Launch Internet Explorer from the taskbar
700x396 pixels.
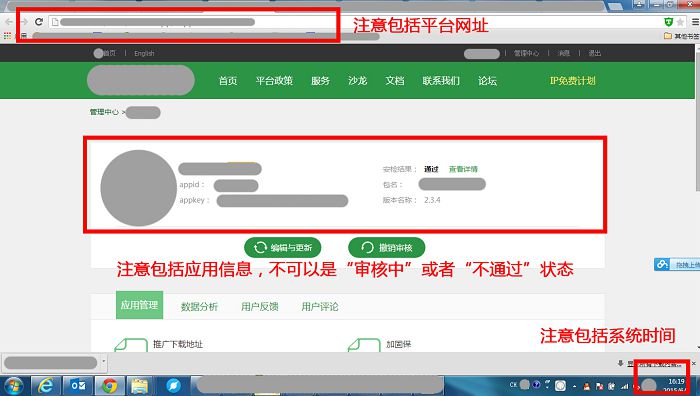click(46, 386)
